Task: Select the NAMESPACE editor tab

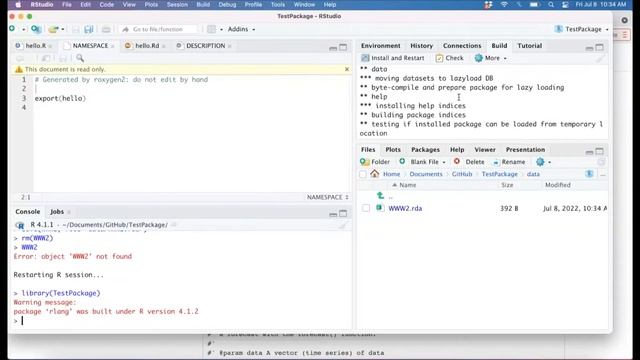Action: [90, 46]
